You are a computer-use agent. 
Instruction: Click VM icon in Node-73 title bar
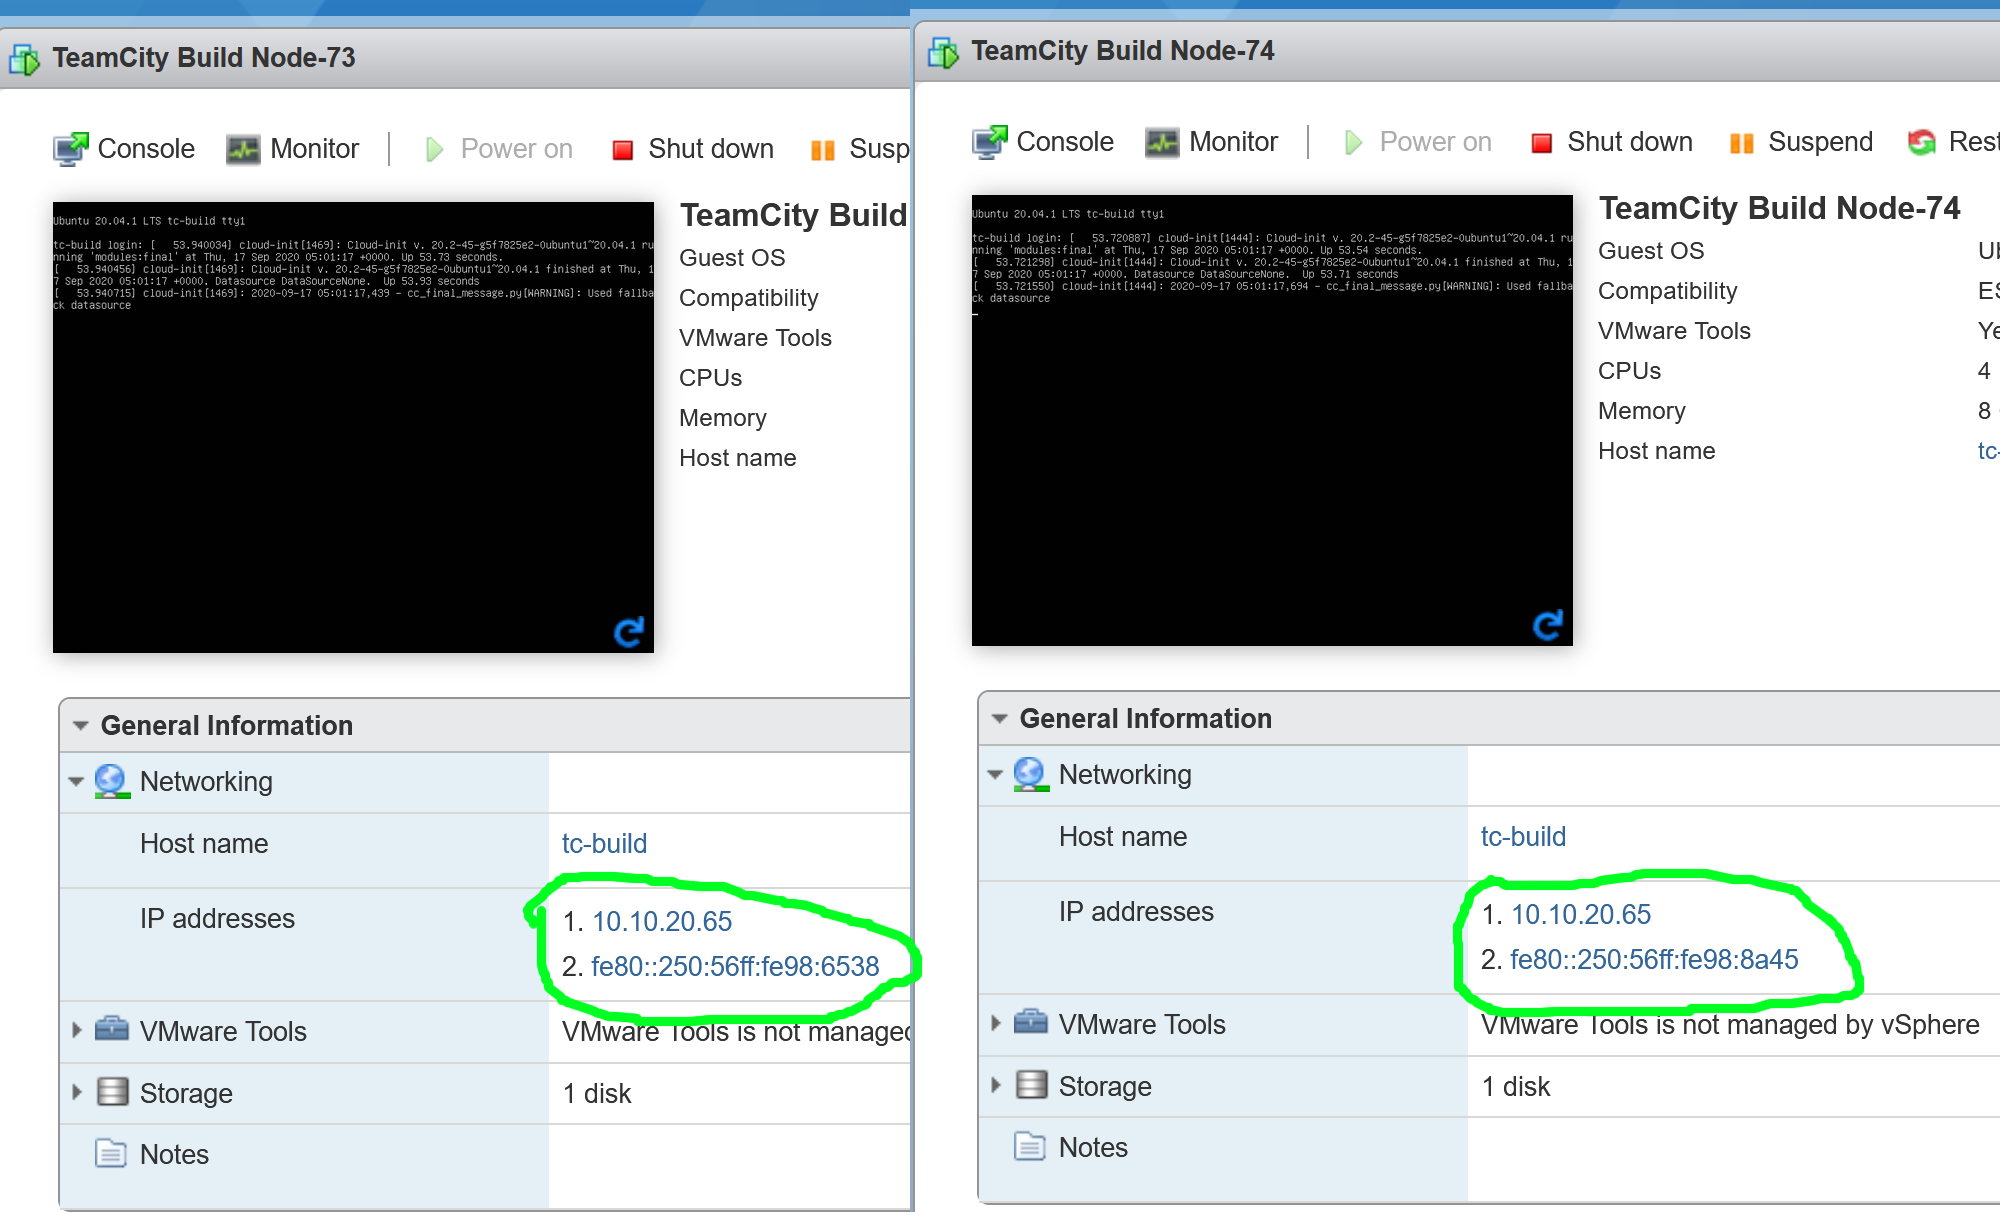click(25, 59)
